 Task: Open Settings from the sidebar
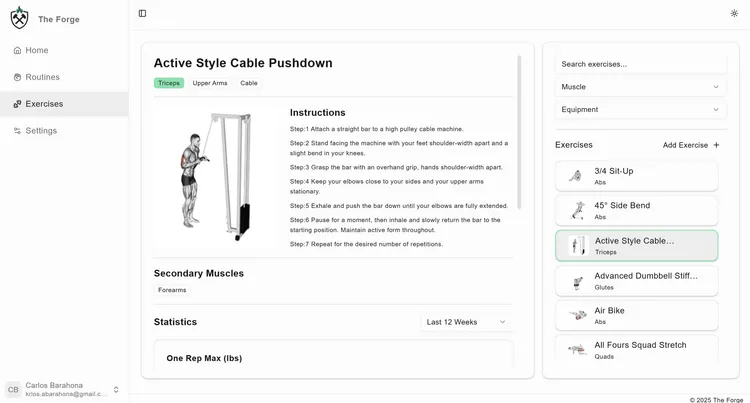coord(41,131)
